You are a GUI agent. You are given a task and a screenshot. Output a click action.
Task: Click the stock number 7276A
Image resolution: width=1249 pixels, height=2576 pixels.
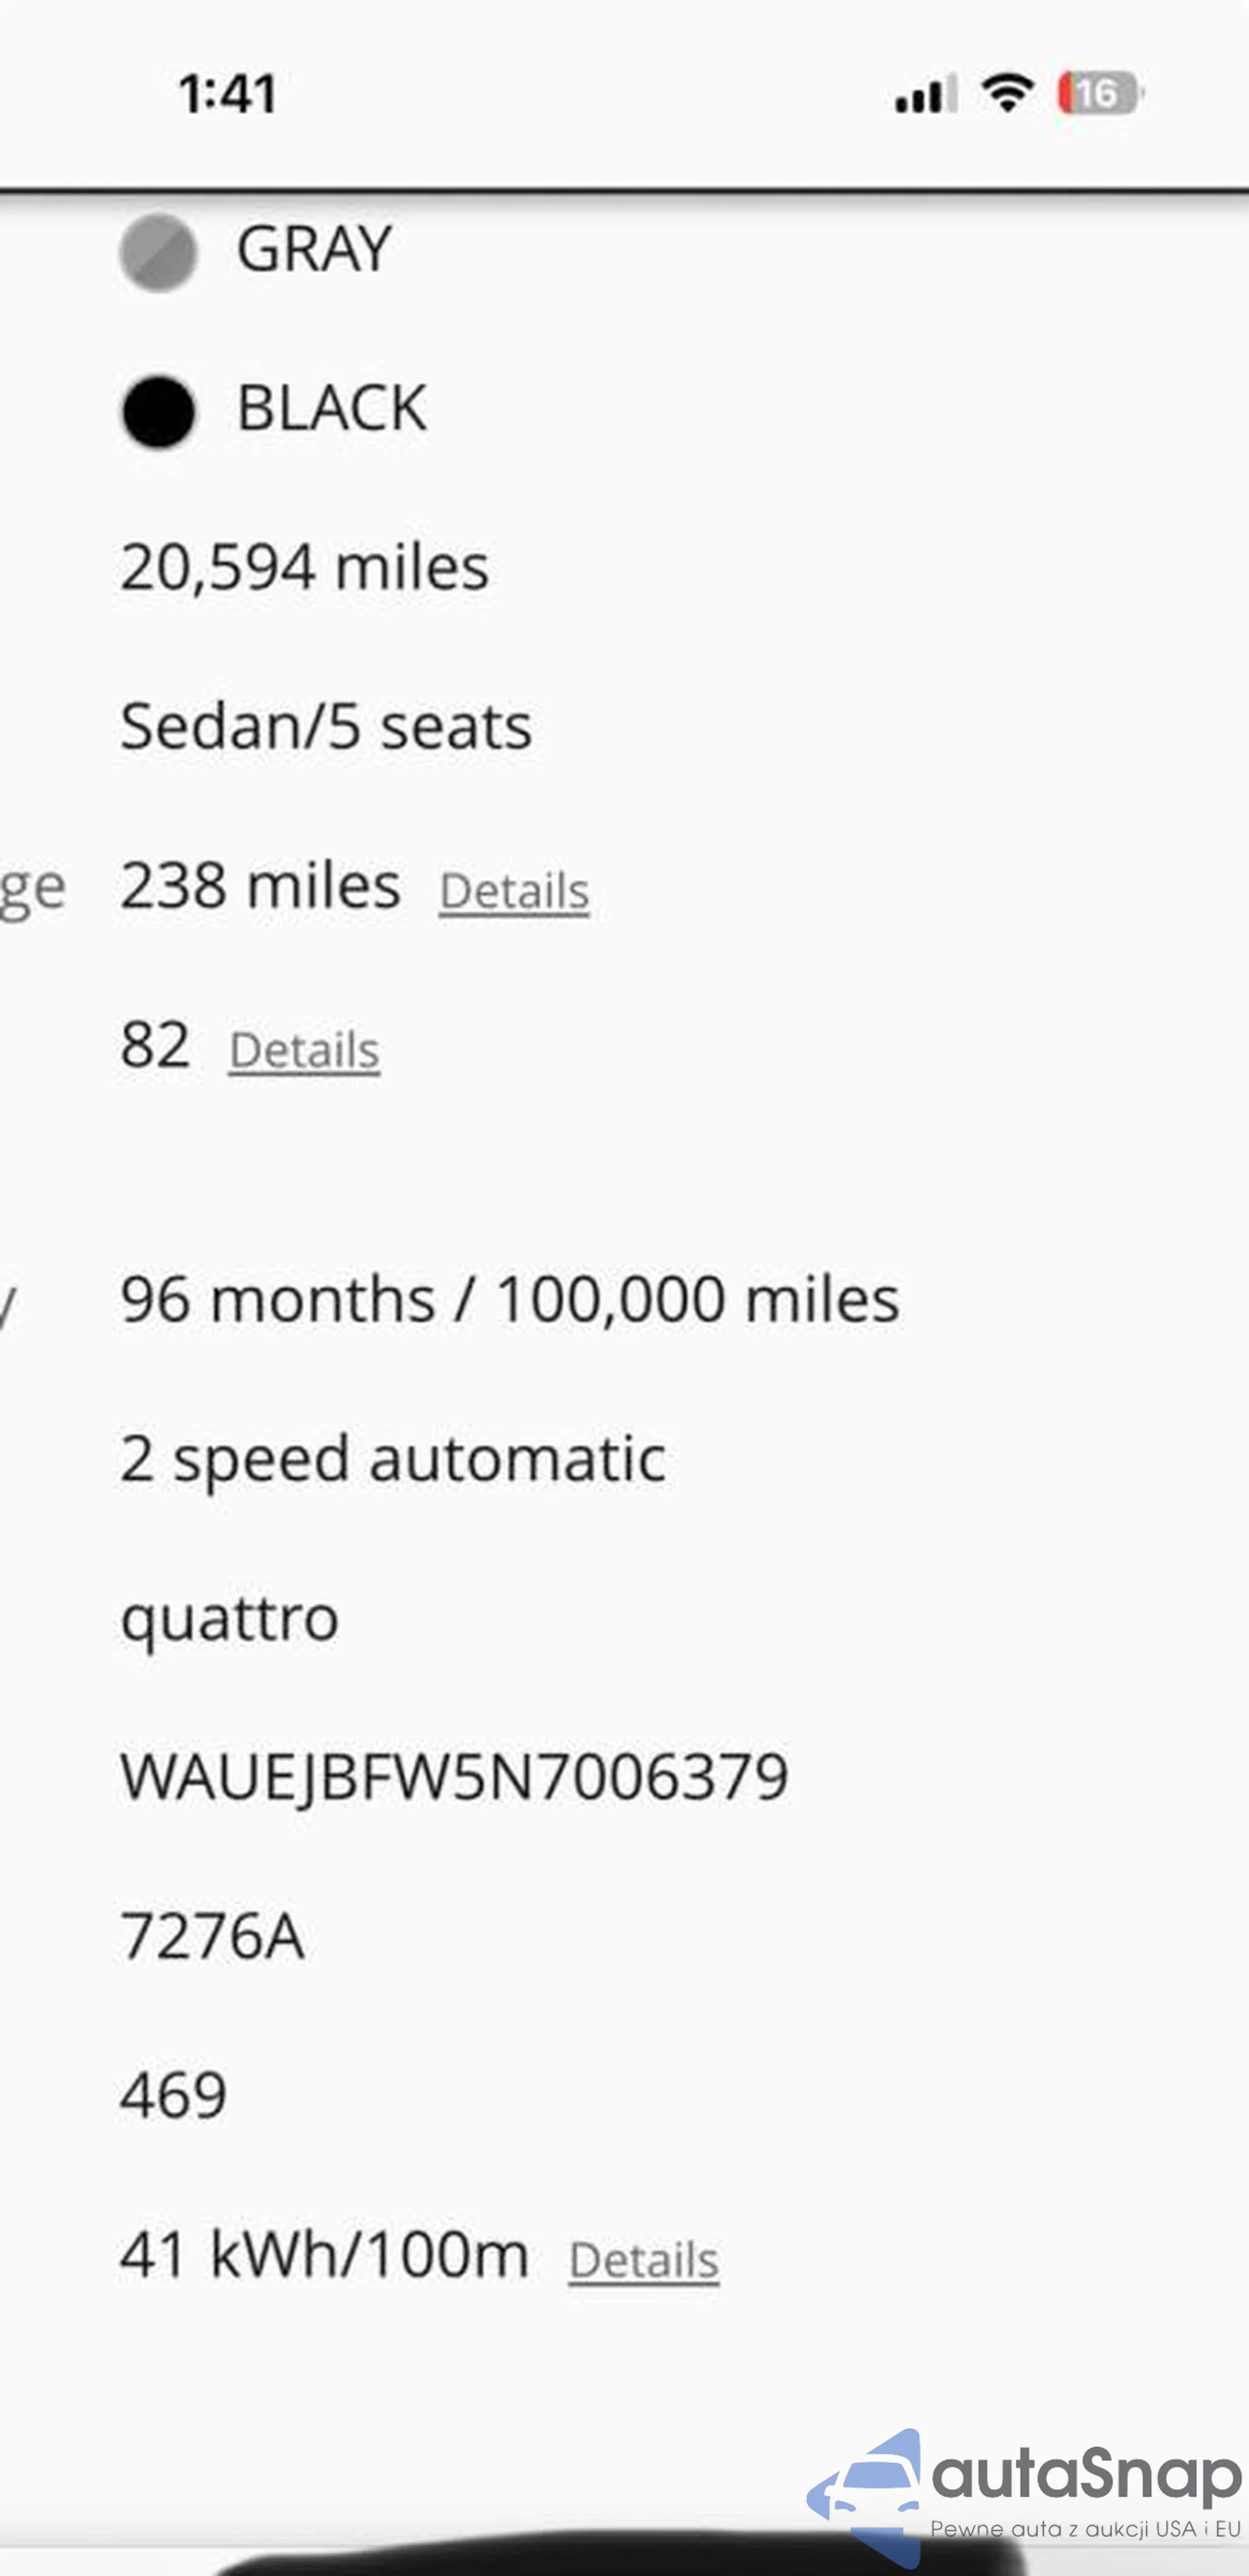(x=212, y=1936)
